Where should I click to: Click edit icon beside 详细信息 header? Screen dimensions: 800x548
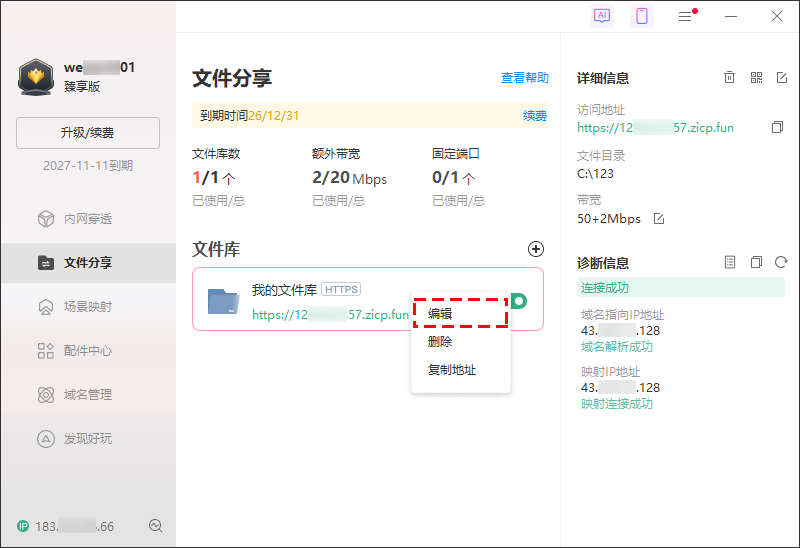[782, 78]
